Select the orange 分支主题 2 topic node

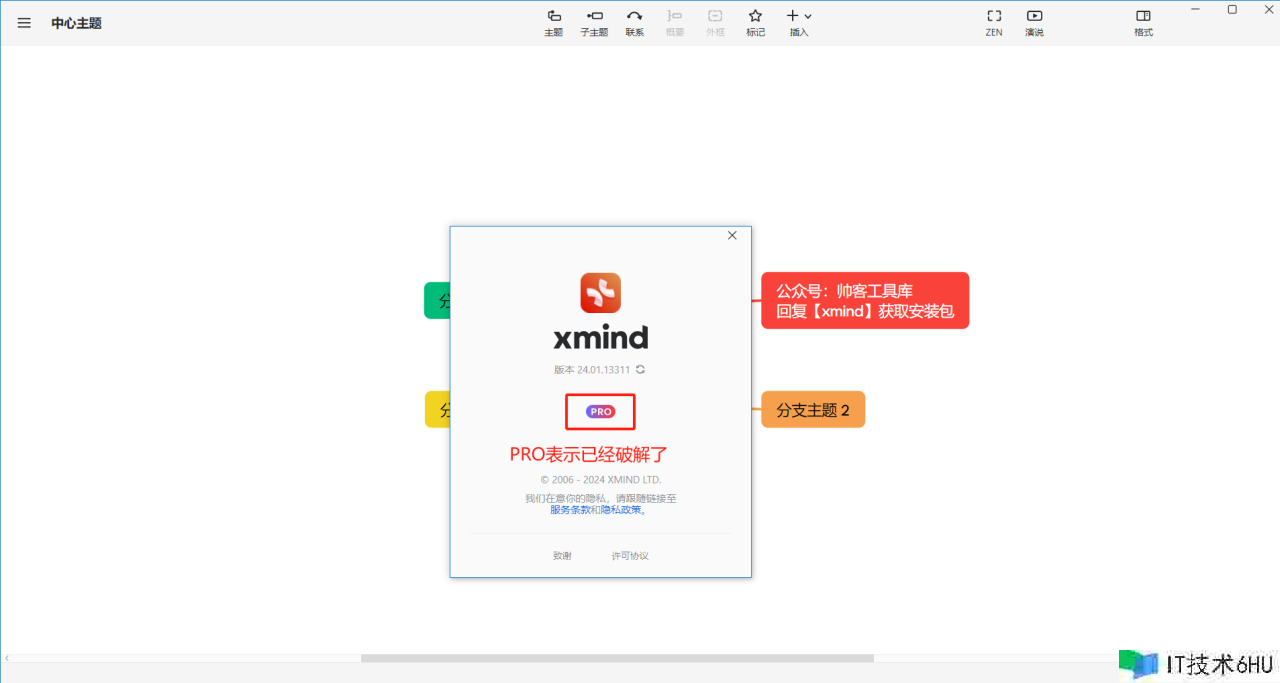(812, 410)
